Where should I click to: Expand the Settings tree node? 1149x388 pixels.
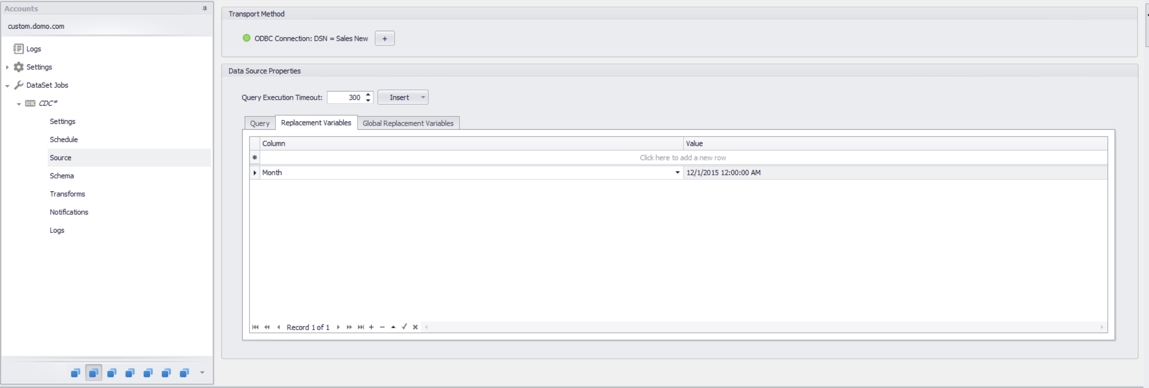7,67
